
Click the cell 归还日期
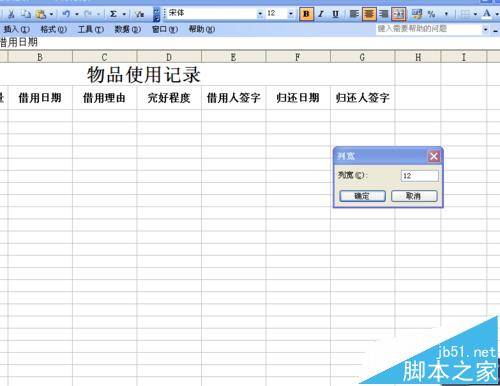(x=298, y=98)
